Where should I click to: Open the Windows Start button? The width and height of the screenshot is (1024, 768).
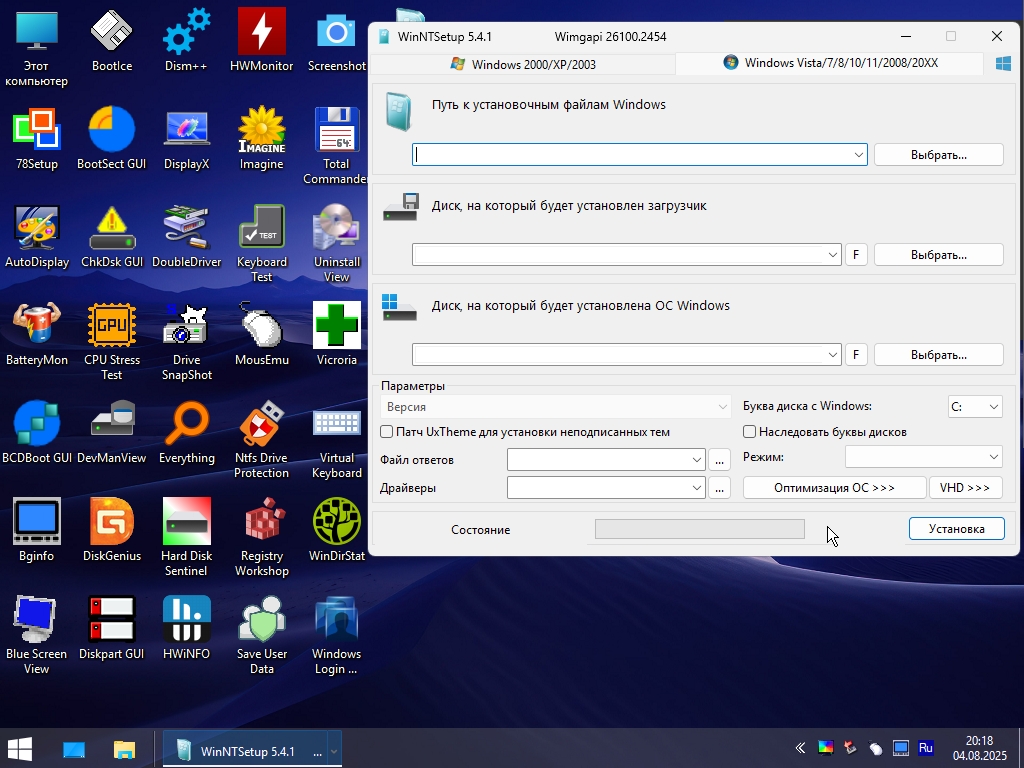coord(20,749)
